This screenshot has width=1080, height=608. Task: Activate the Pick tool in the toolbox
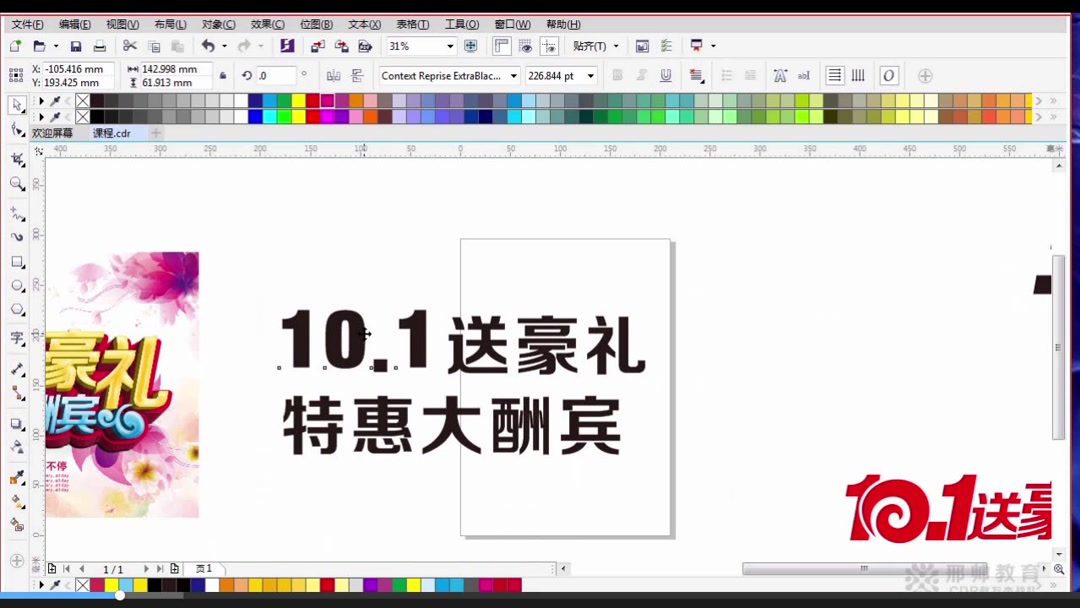tap(16, 105)
